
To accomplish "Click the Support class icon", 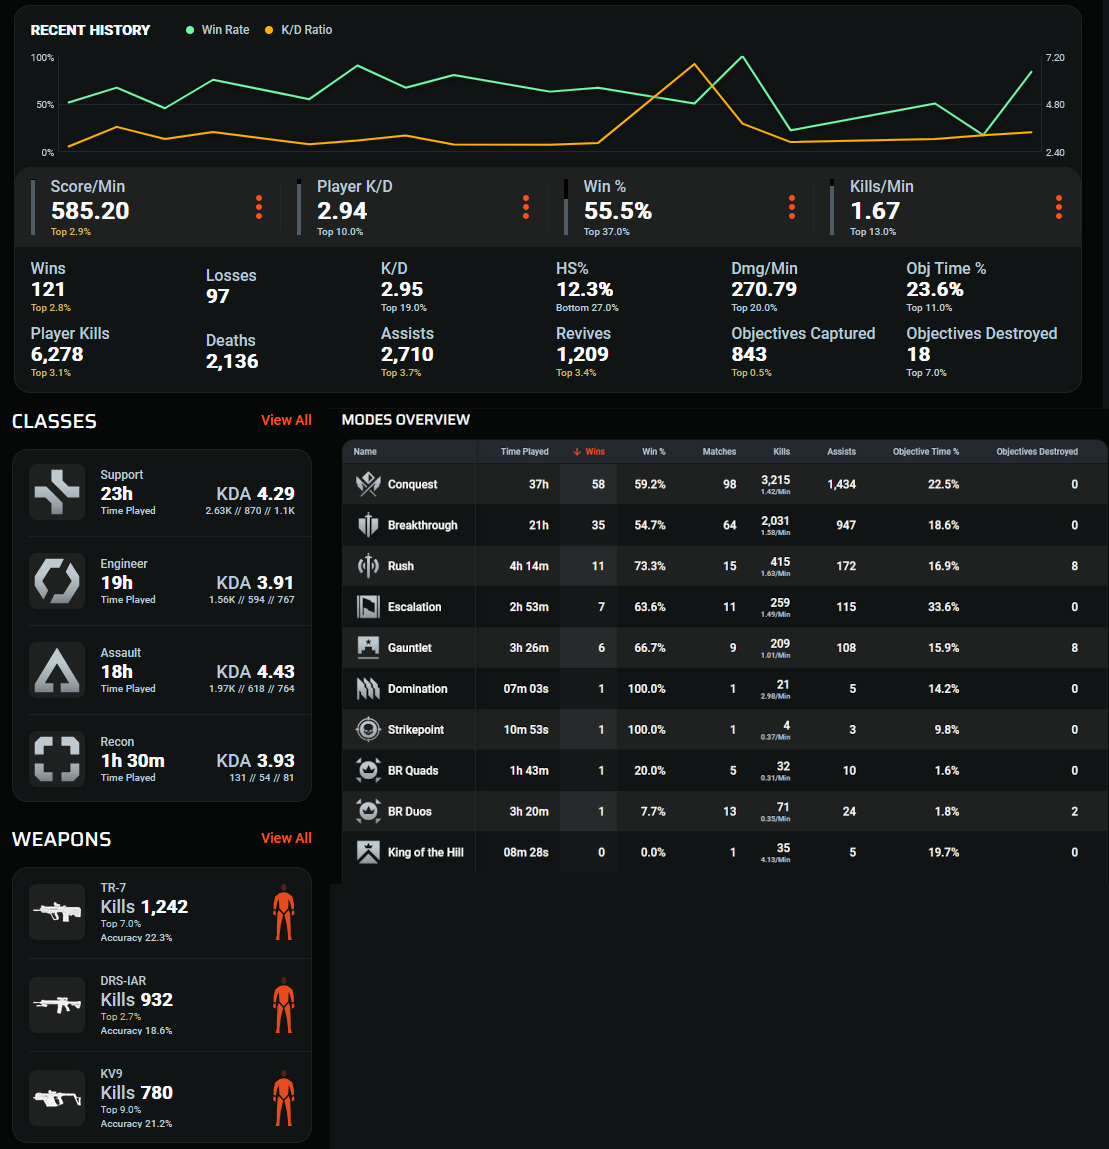I will (57, 492).
